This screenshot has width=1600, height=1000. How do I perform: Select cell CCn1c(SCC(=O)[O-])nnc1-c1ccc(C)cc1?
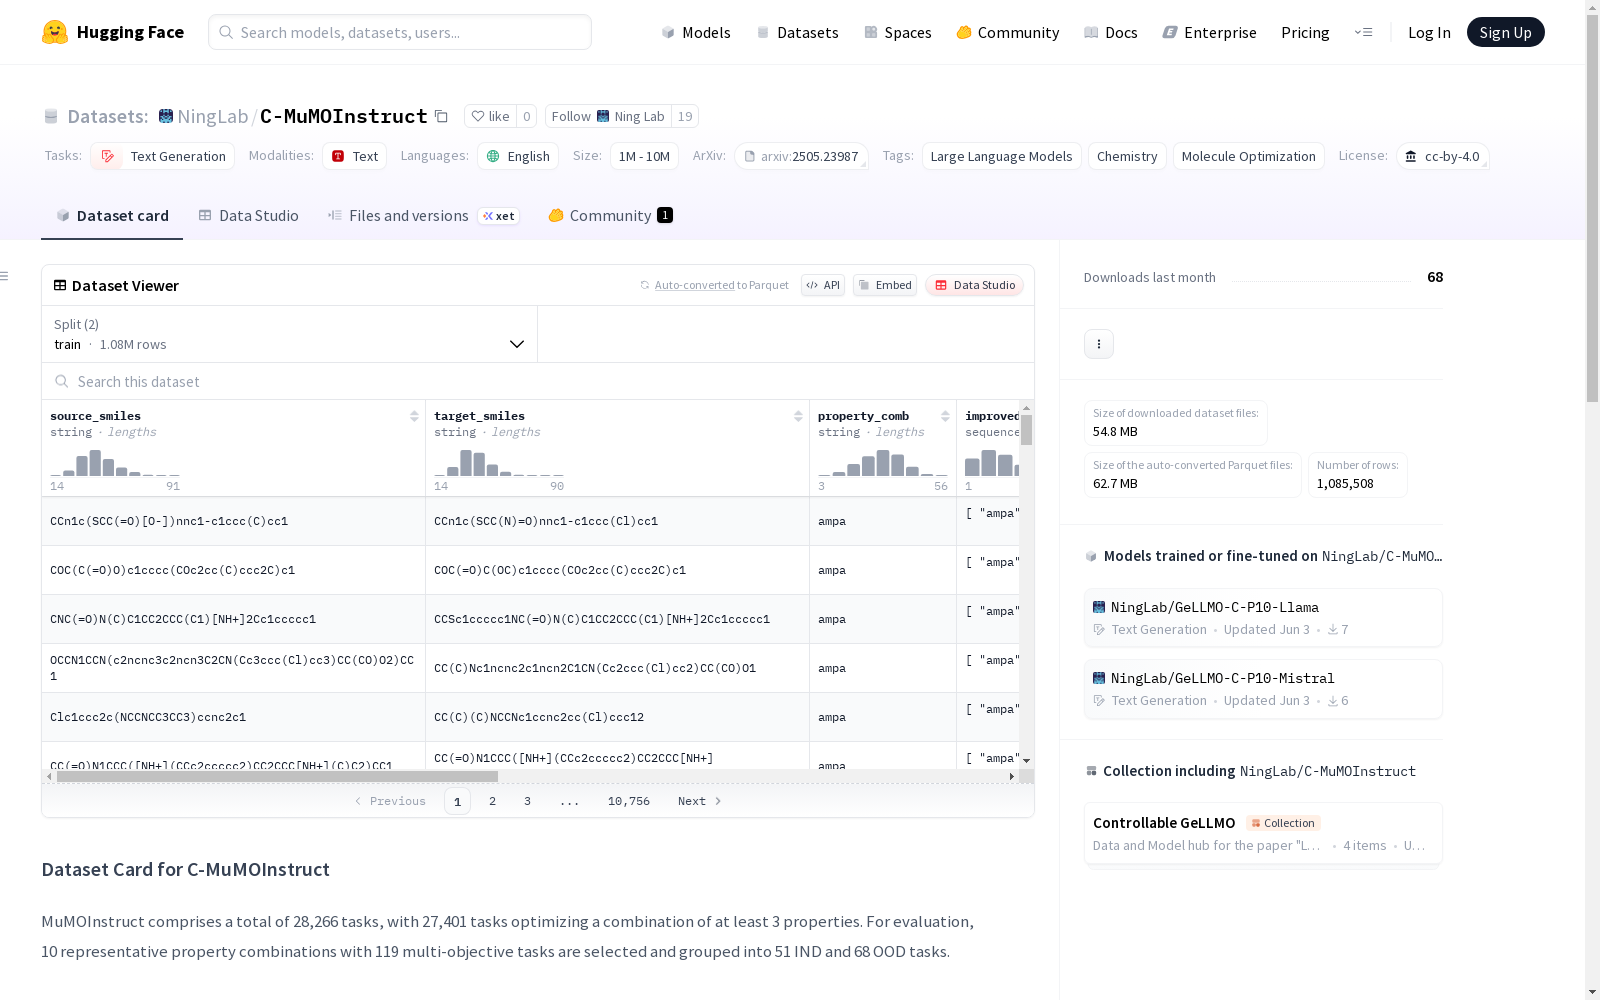[234, 521]
